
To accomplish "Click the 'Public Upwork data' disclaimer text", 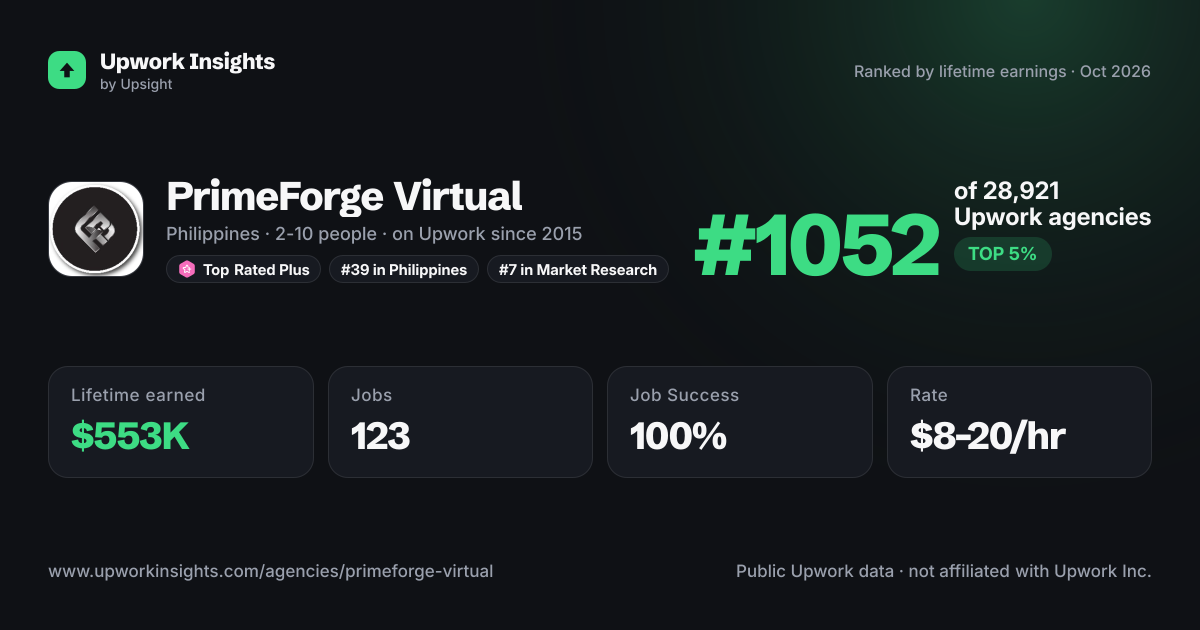I will pyautogui.click(x=943, y=572).
